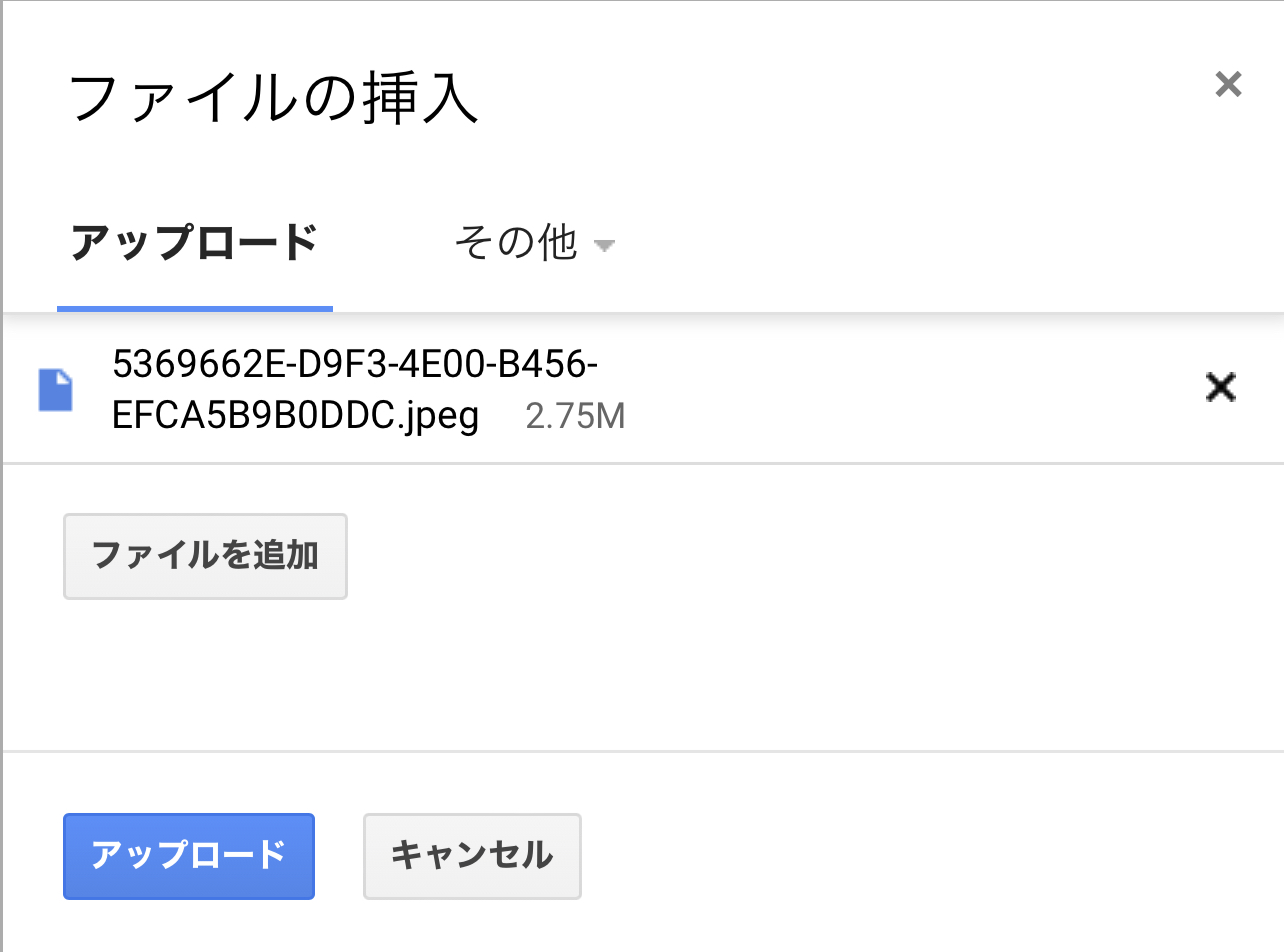
Task: Cancel with the キャンセル button
Action: click(472, 856)
